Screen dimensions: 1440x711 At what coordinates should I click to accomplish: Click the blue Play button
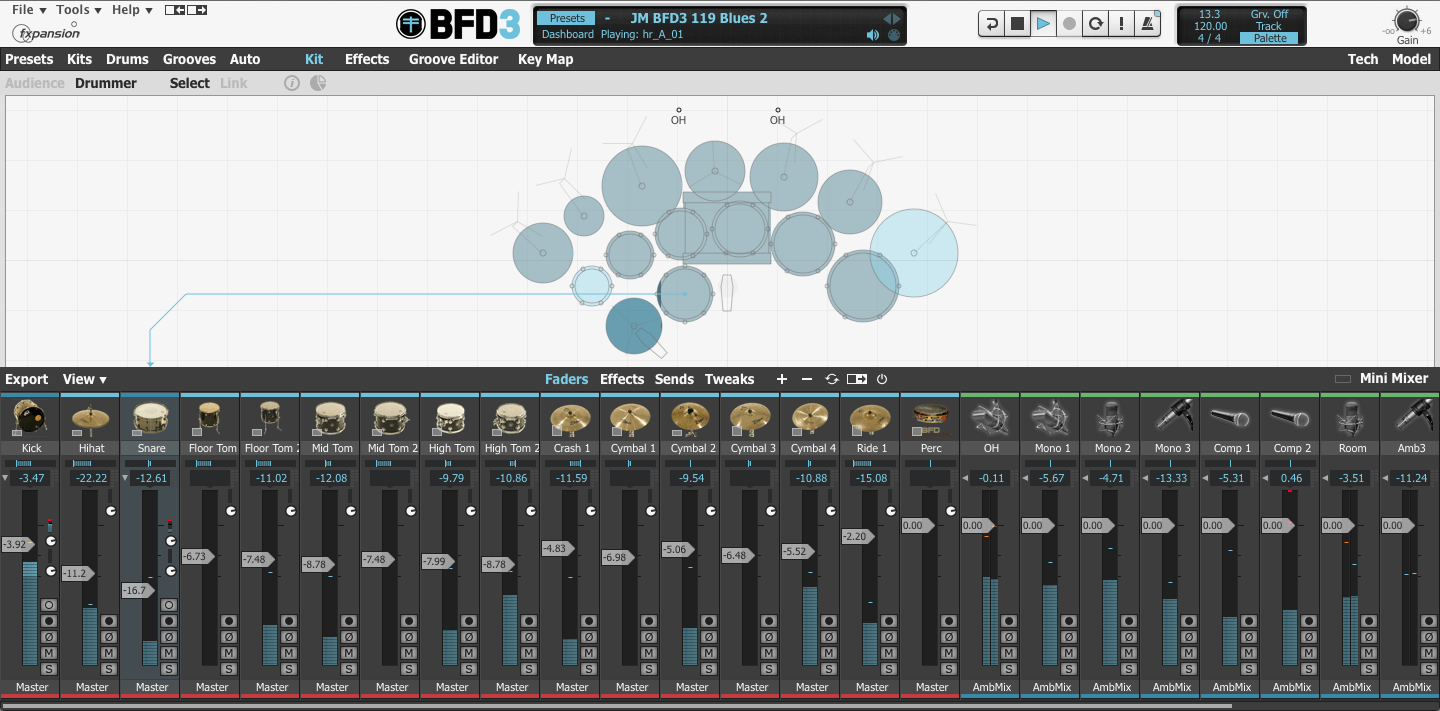click(x=1043, y=24)
